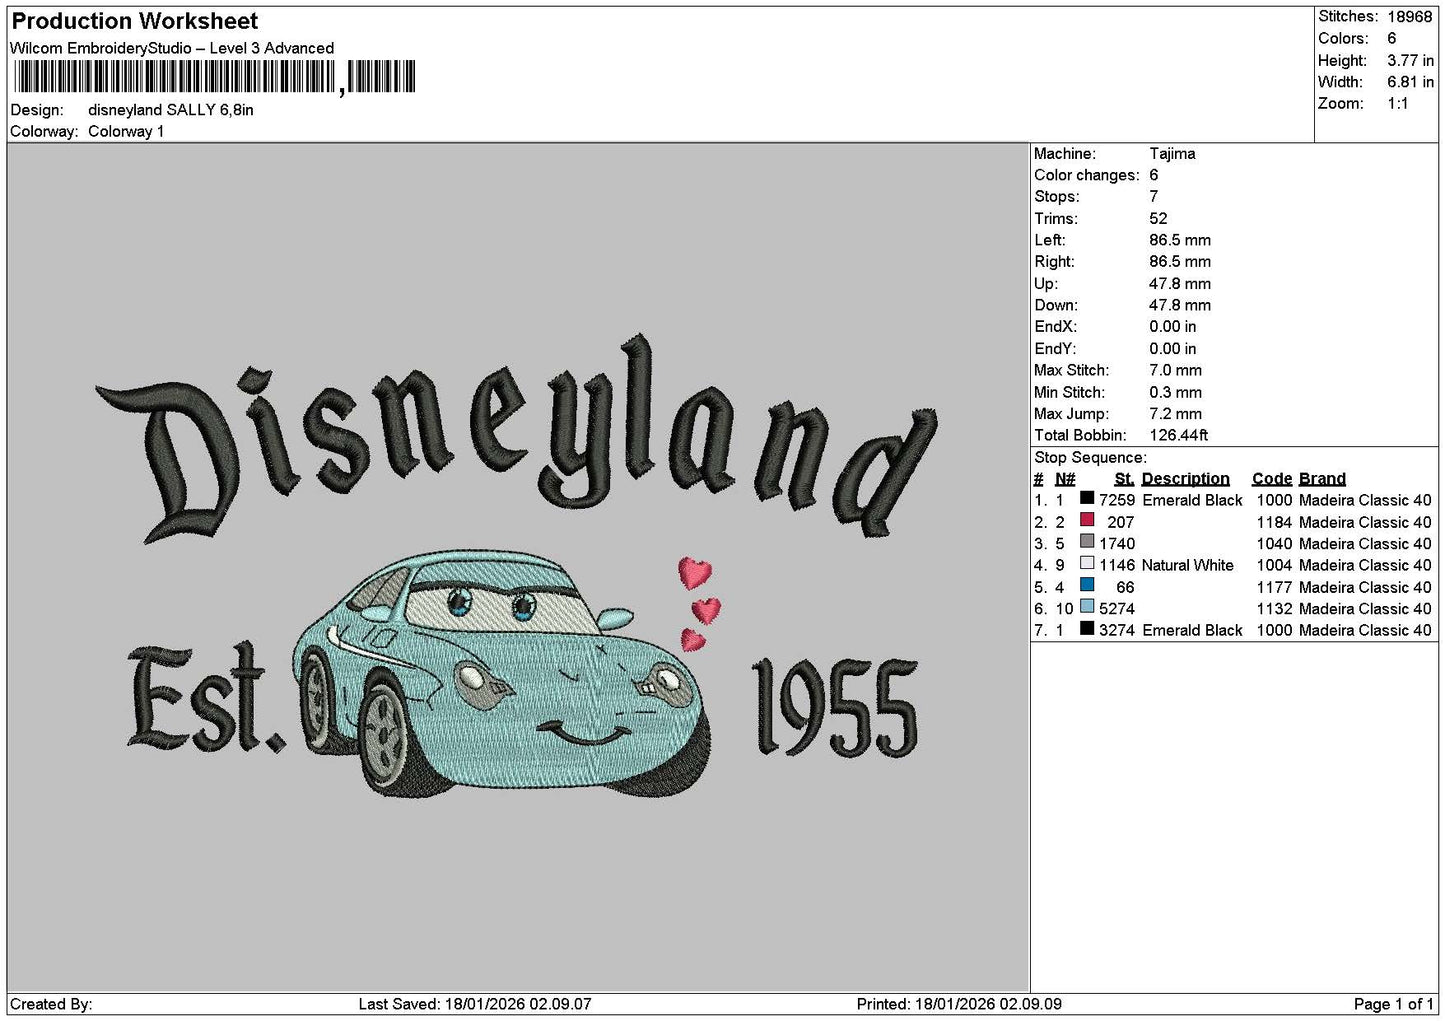Click the 'Page 1 of 1' footer text

tap(1393, 1004)
